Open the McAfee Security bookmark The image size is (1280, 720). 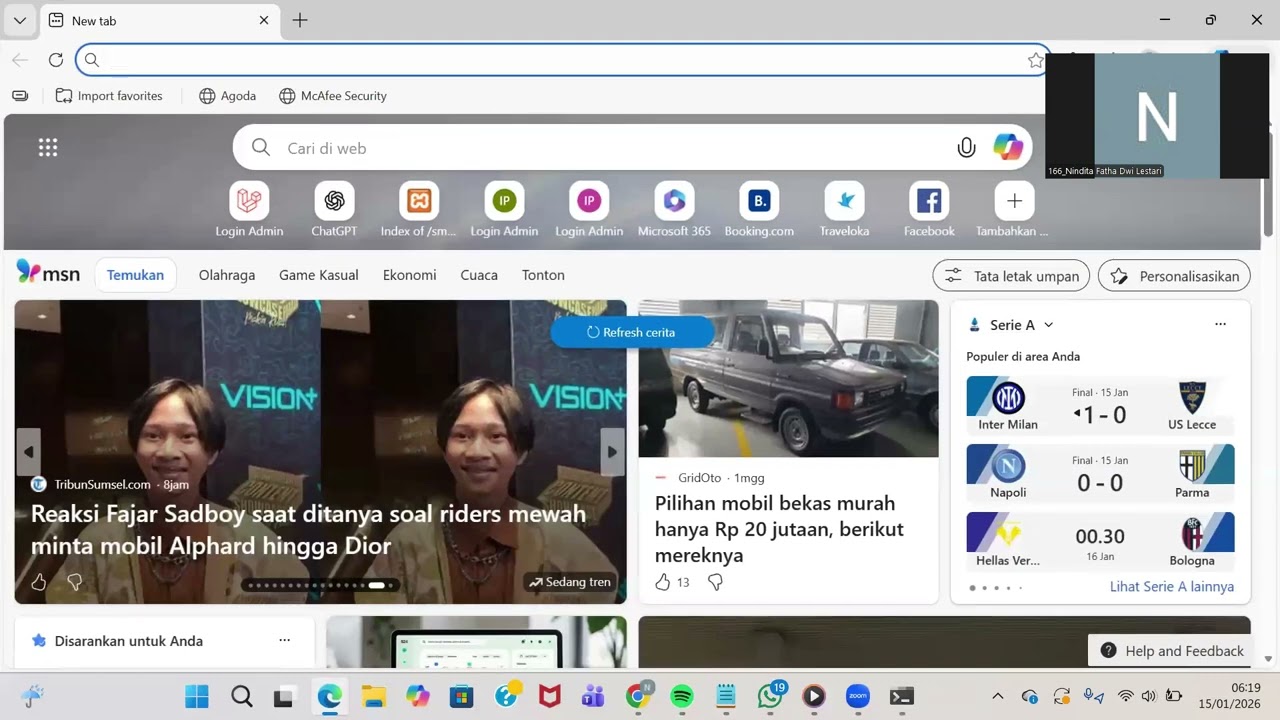[333, 96]
